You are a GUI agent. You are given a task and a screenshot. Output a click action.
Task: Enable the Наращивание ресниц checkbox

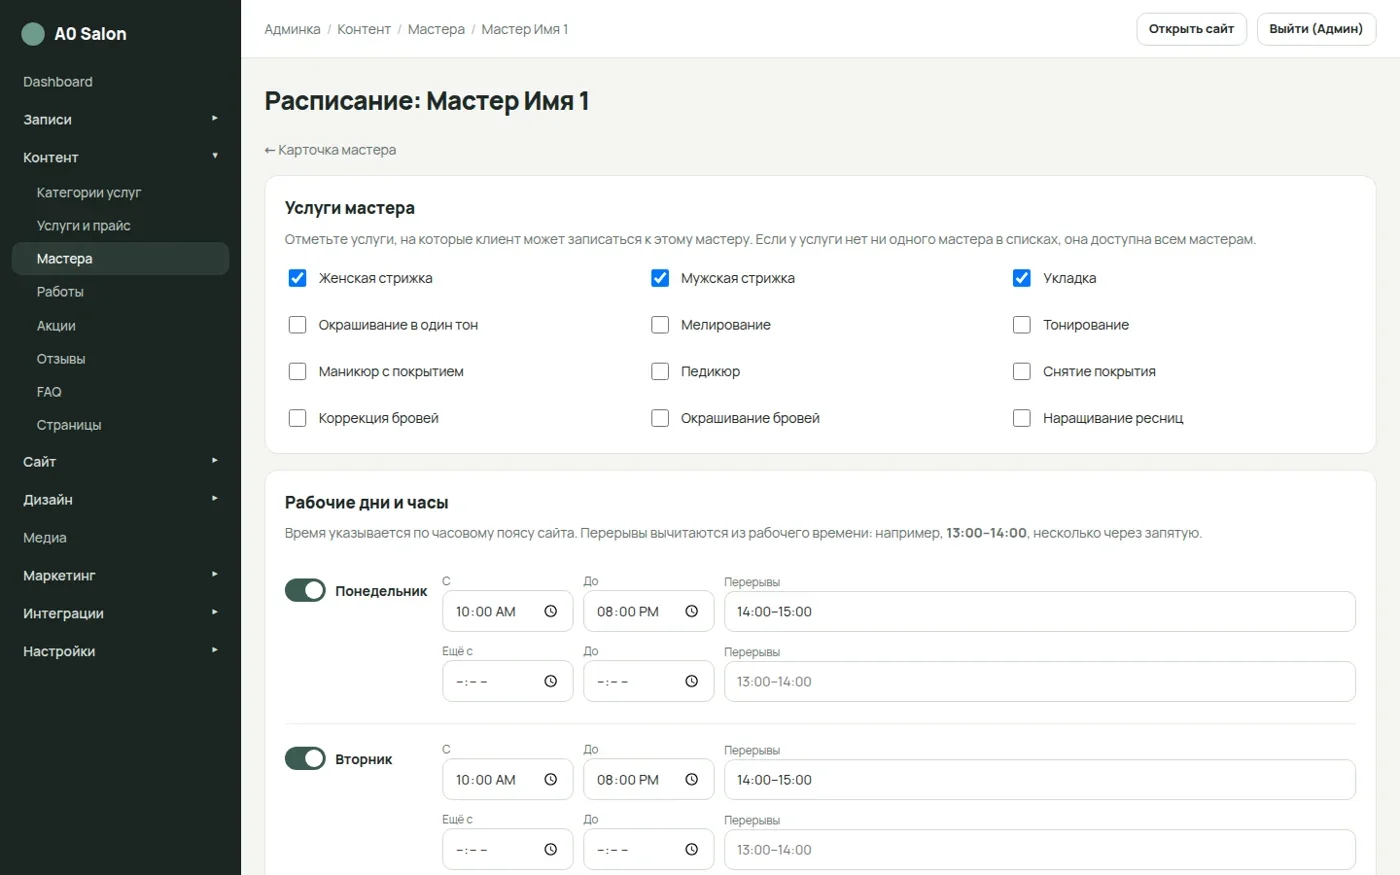coord(1022,418)
